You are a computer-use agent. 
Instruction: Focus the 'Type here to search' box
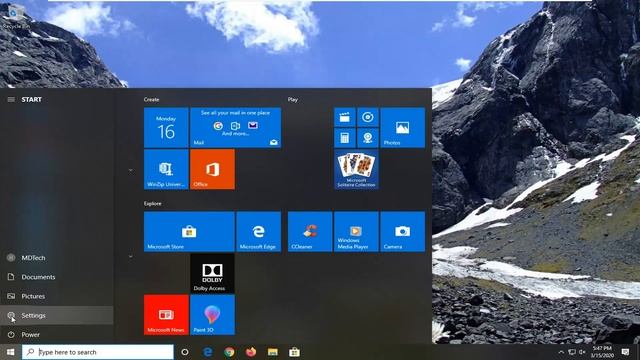98,352
